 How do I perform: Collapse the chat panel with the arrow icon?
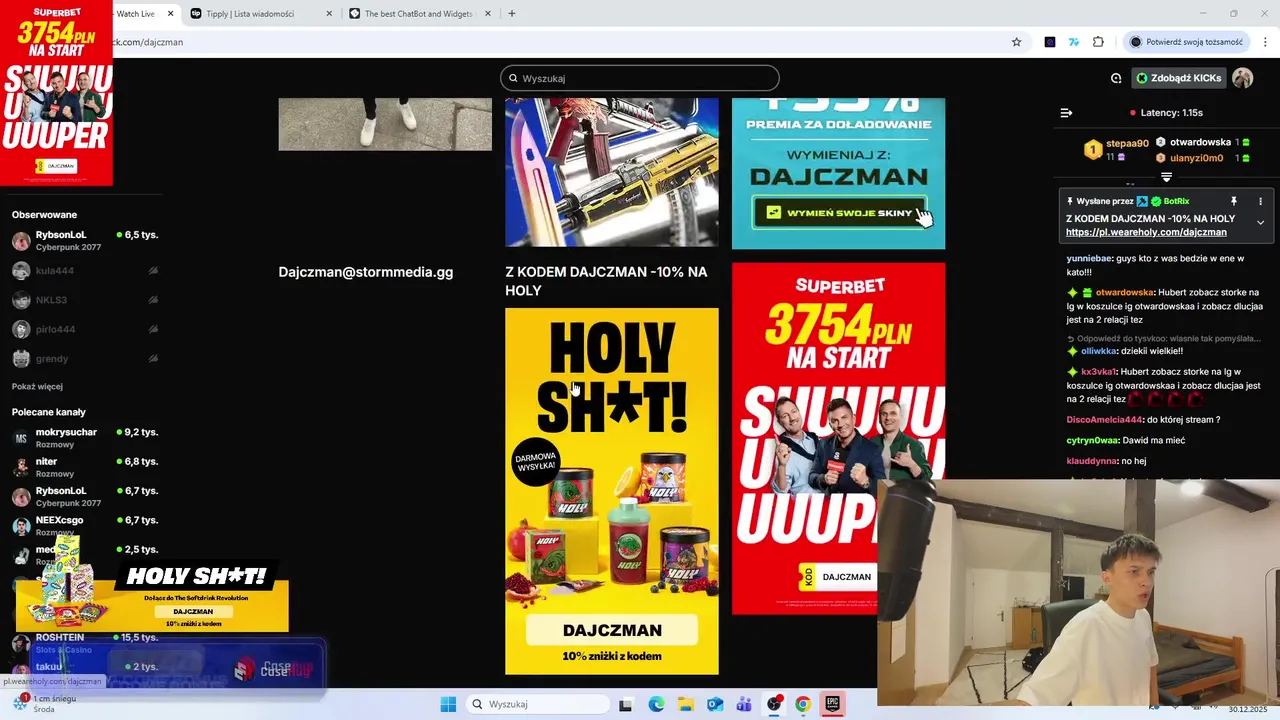(x=1066, y=113)
